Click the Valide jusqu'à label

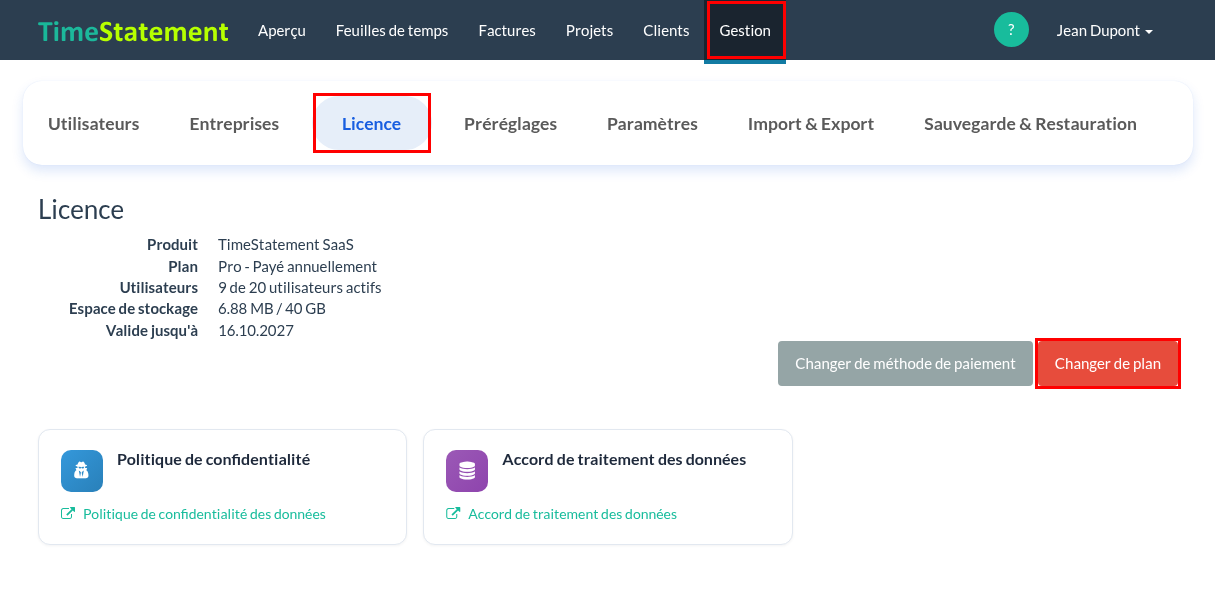click(x=152, y=331)
